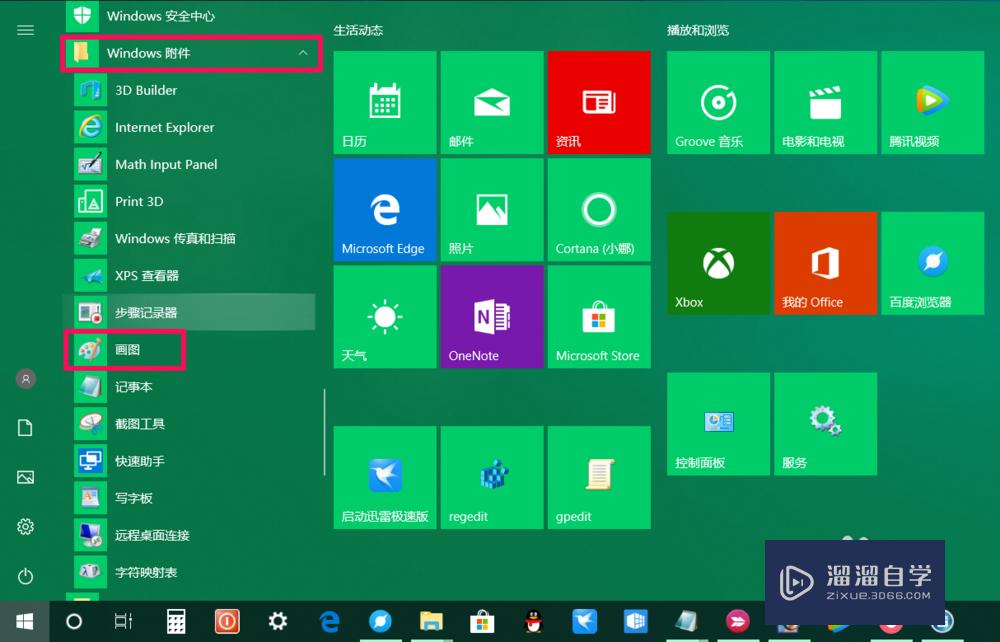
Task: Open the red 资讯 news tile
Action: click(x=599, y=103)
